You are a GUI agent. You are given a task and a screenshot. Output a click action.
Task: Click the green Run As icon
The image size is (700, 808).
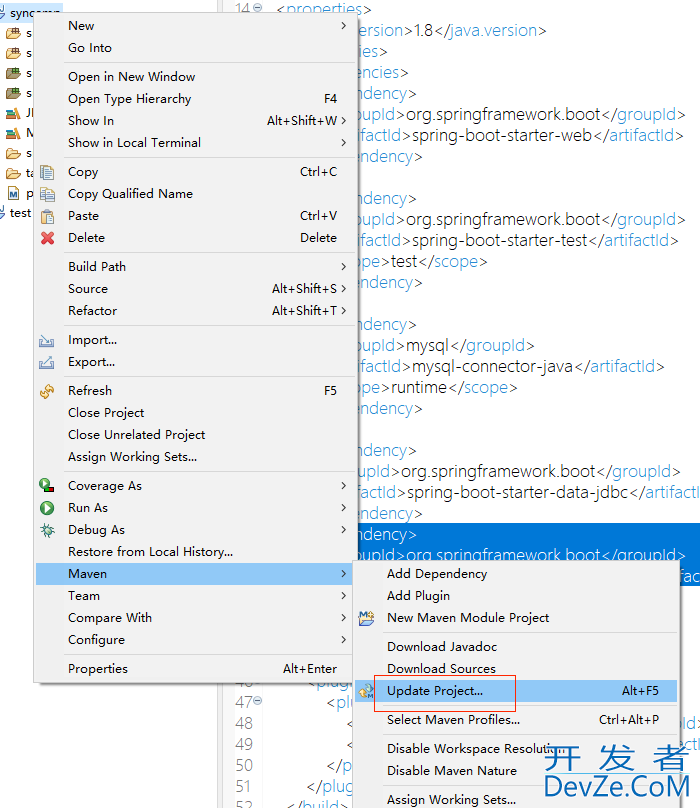[47, 508]
